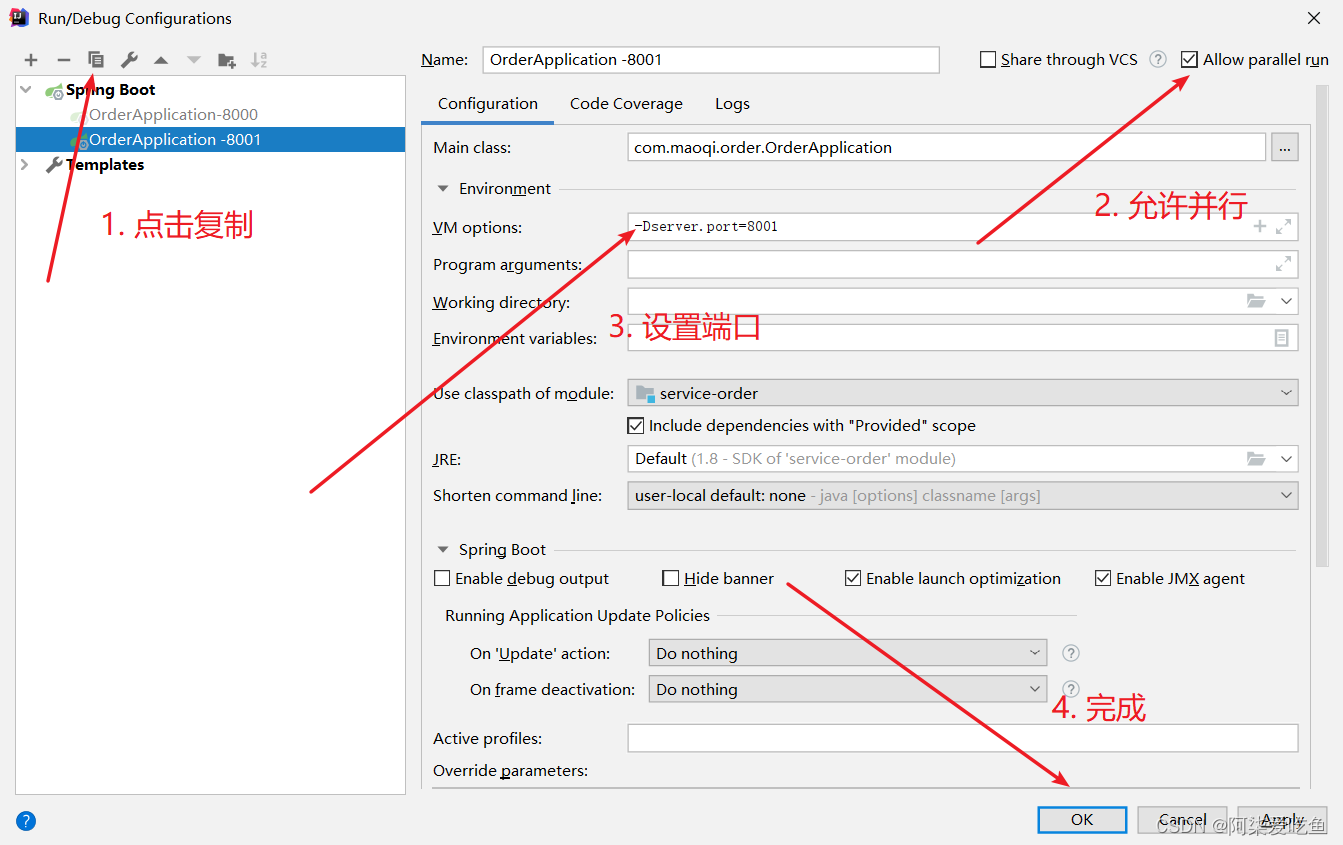Browse folder for JRE path
The height and width of the screenshot is (845, 1343).
[1256, 459]
